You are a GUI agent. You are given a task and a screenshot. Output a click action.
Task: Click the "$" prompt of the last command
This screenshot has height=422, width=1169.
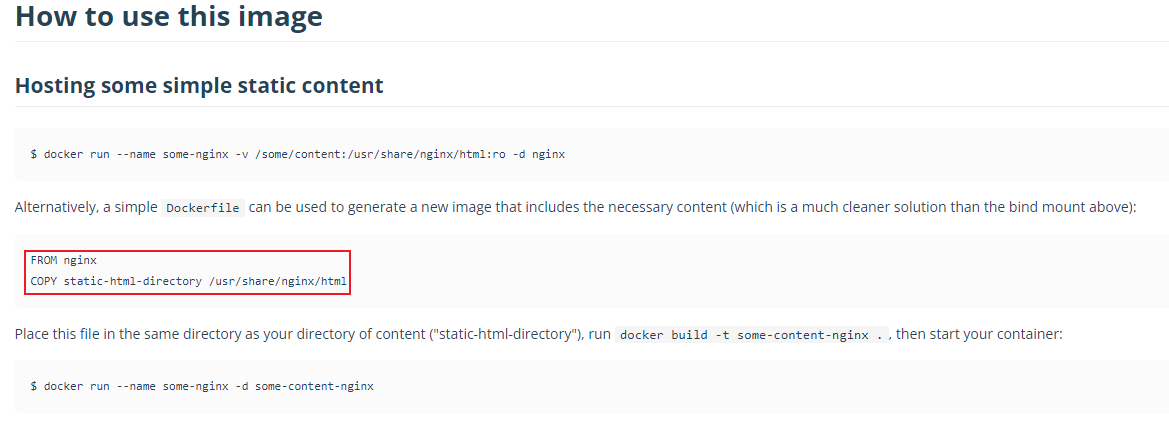pos(34,386)
